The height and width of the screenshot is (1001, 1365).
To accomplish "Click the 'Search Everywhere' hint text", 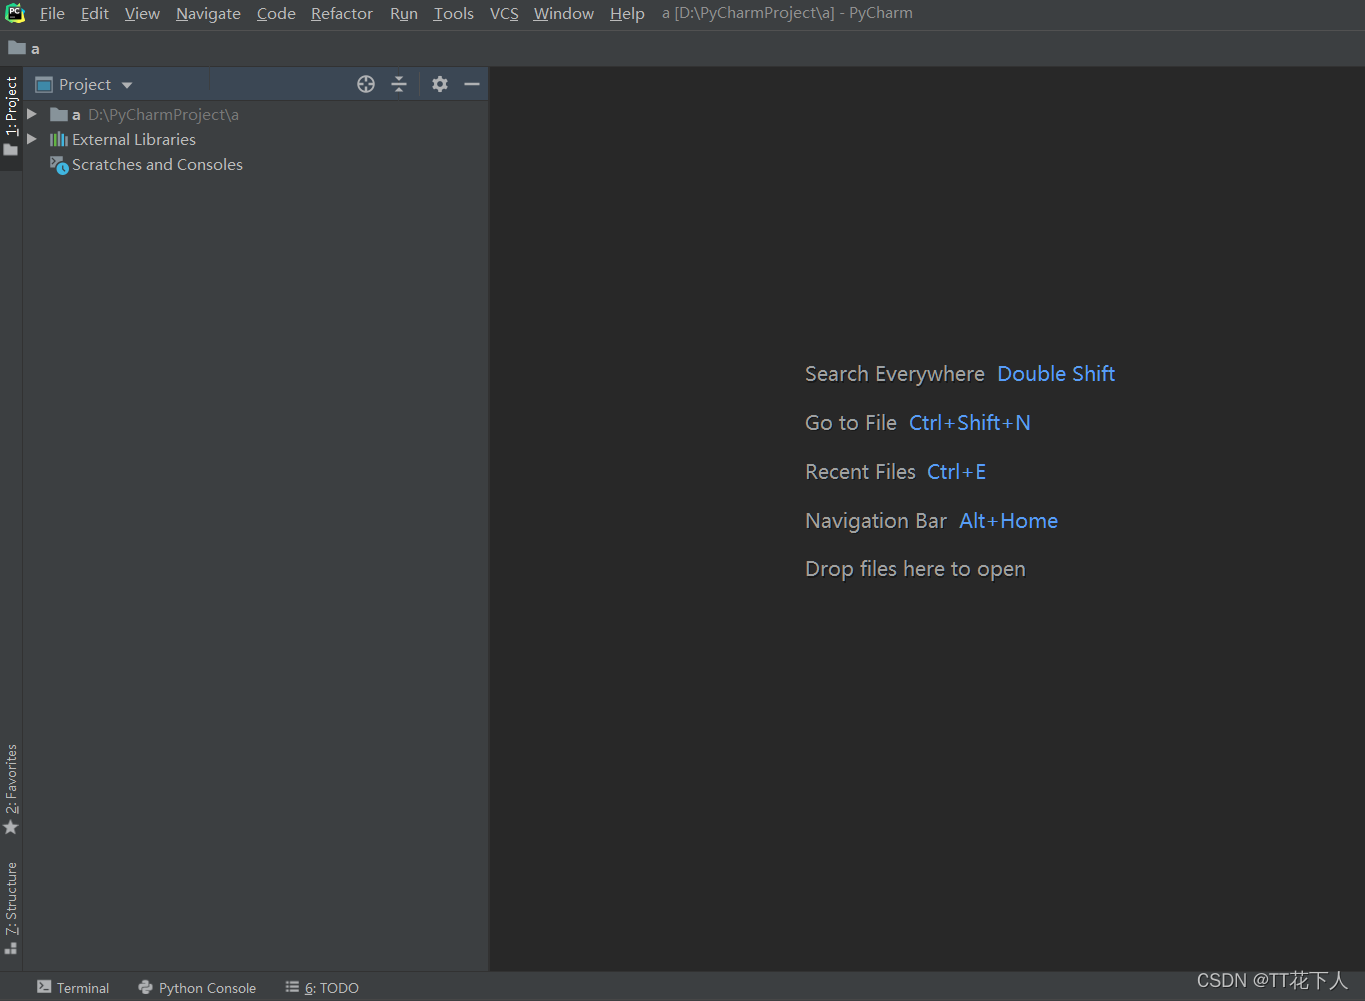I will 895,374.
